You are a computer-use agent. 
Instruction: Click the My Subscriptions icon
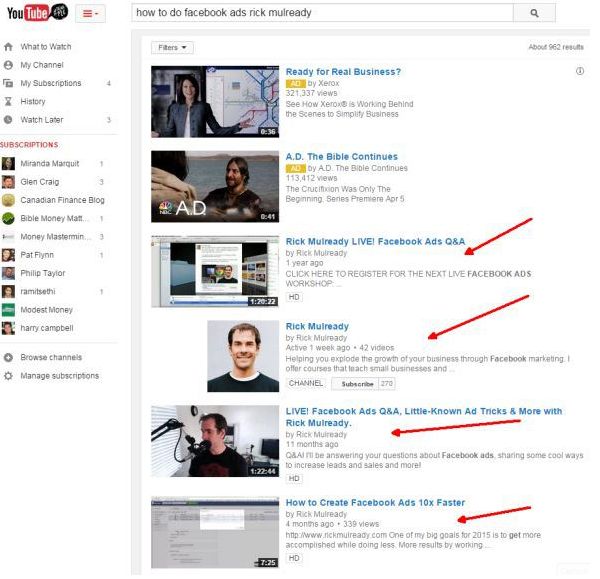click(8, 83)
